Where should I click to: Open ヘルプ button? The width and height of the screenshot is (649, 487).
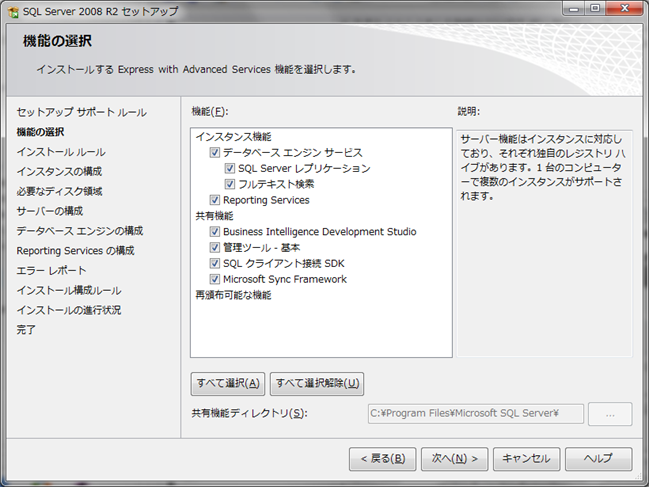point(599,459)
